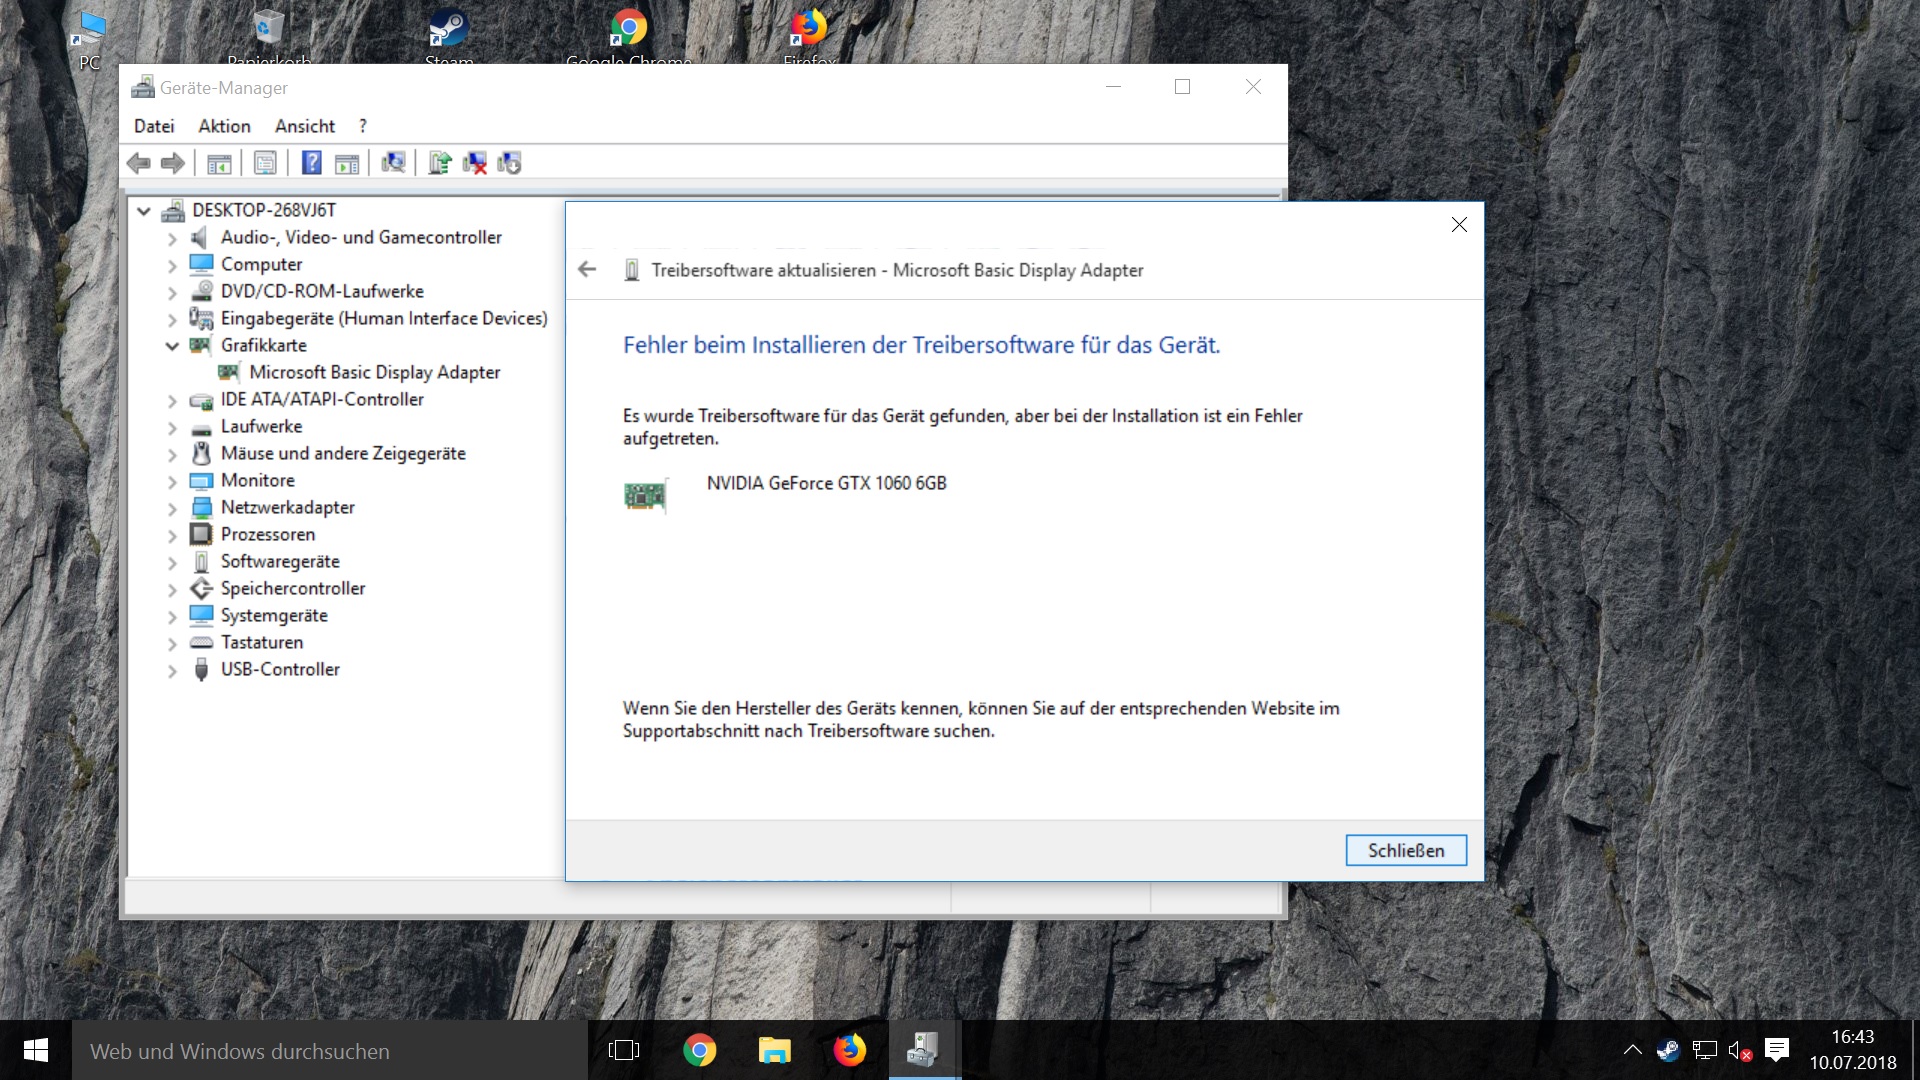Screen dimensions: 1920x1080
Task: Click the blue Help toolbar icon
Action: click(x=312, y=163)
